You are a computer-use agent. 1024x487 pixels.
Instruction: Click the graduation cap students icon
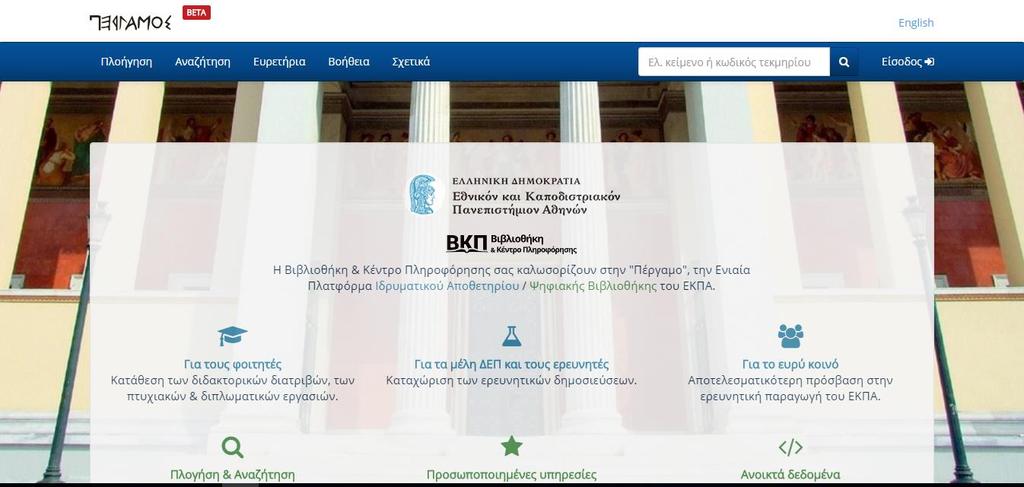232,336
